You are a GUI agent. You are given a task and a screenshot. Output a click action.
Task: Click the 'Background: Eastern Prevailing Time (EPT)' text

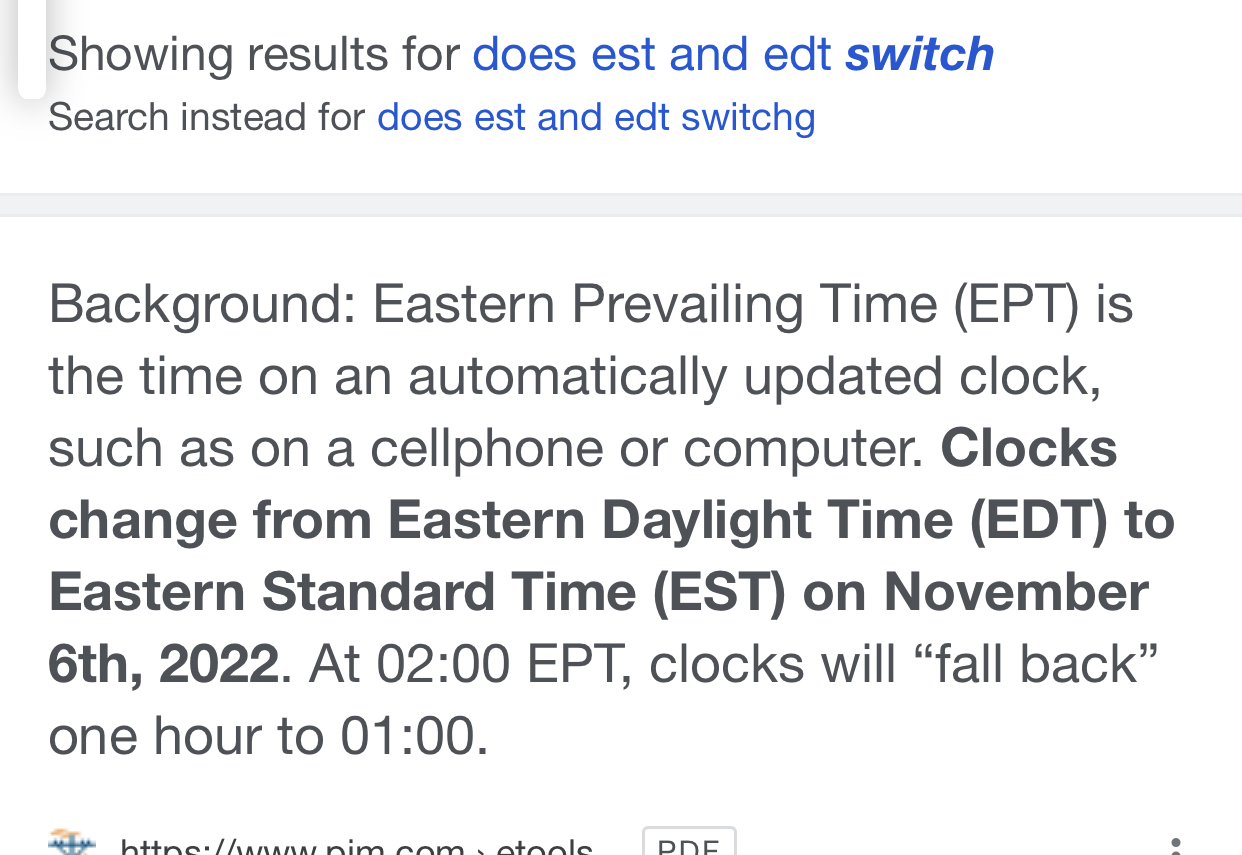point(565,304)
